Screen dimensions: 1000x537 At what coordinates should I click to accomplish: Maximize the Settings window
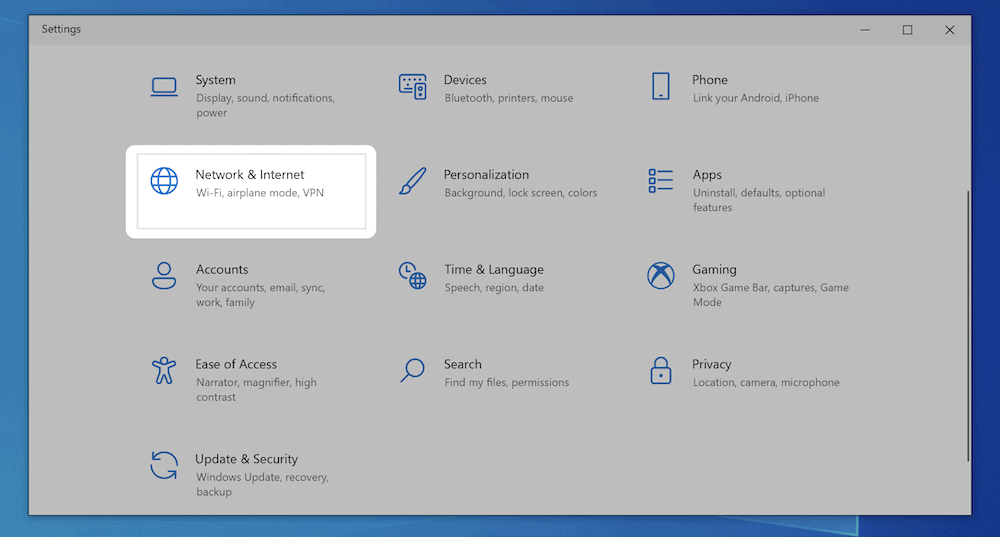(907, 30)
